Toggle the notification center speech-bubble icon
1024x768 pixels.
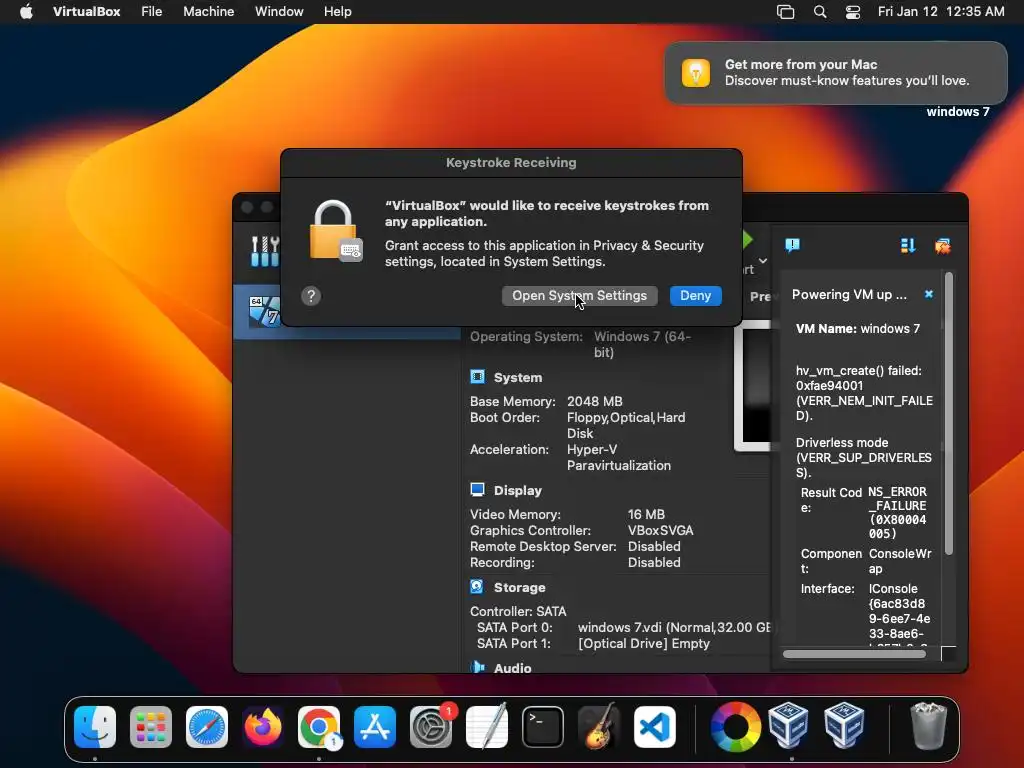pos(792,246)
